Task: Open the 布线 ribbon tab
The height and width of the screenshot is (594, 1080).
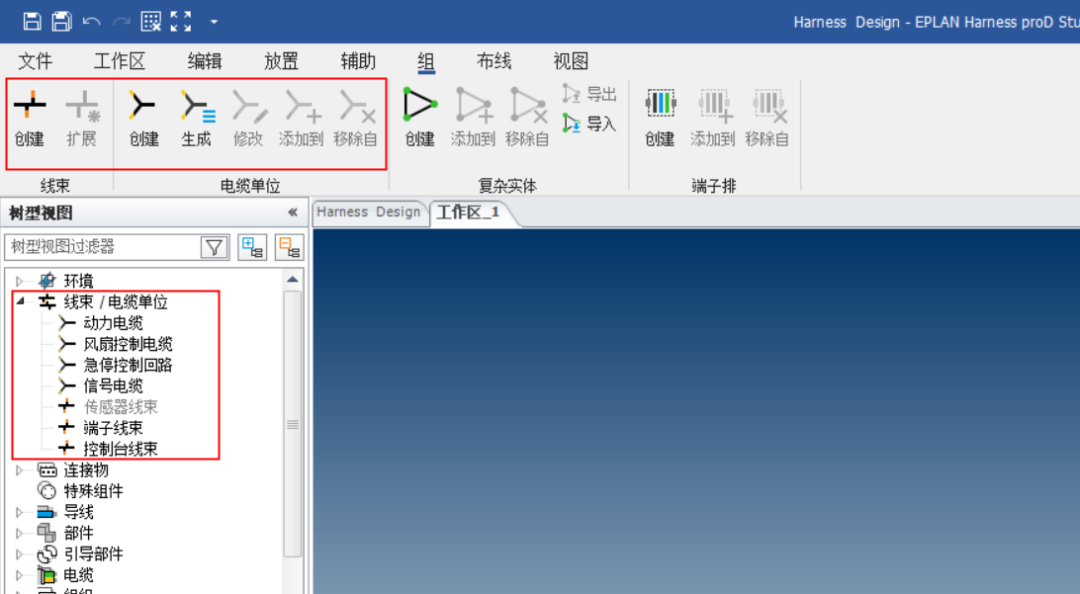Action: click(x=494, y=61)
